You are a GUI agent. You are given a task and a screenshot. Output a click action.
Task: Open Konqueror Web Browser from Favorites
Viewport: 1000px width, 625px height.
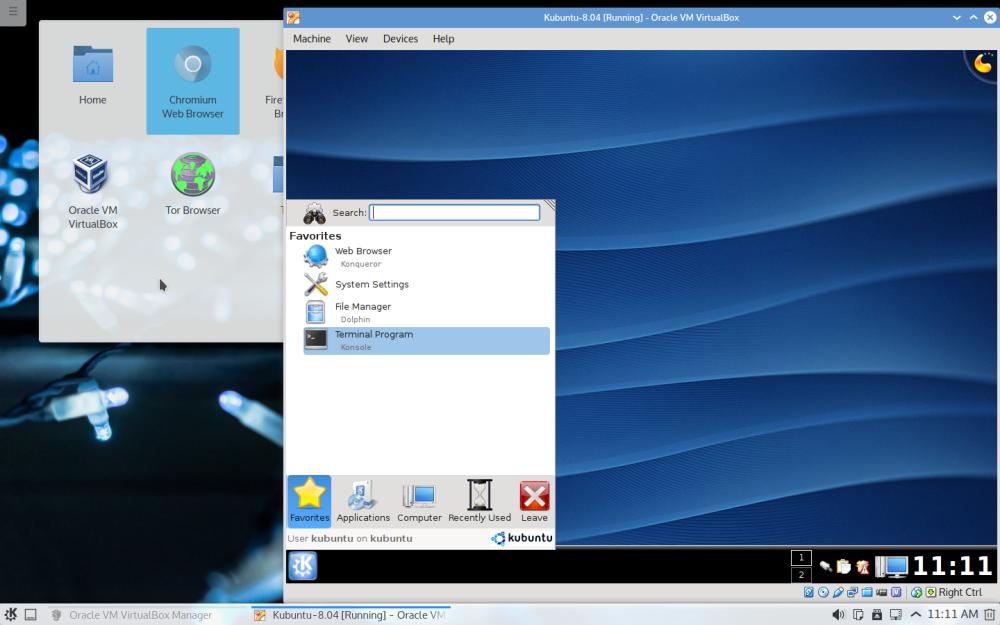point(362,256)
